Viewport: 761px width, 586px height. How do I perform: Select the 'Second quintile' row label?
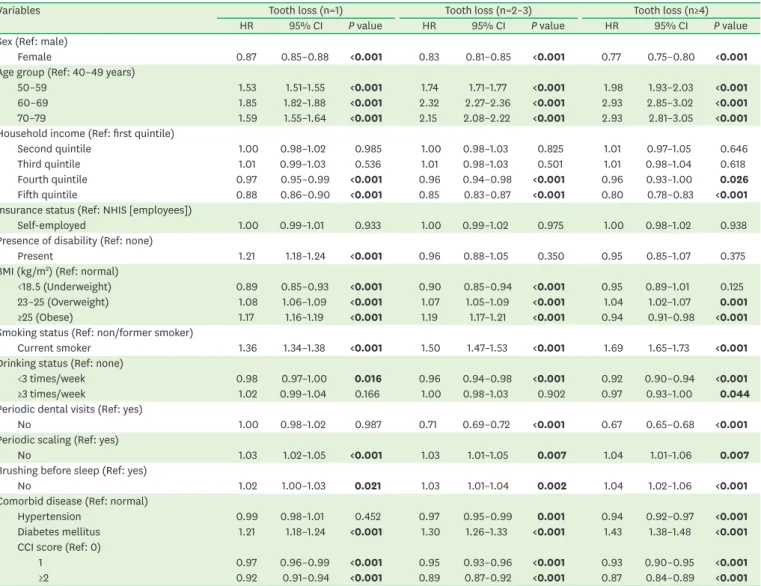54,149
